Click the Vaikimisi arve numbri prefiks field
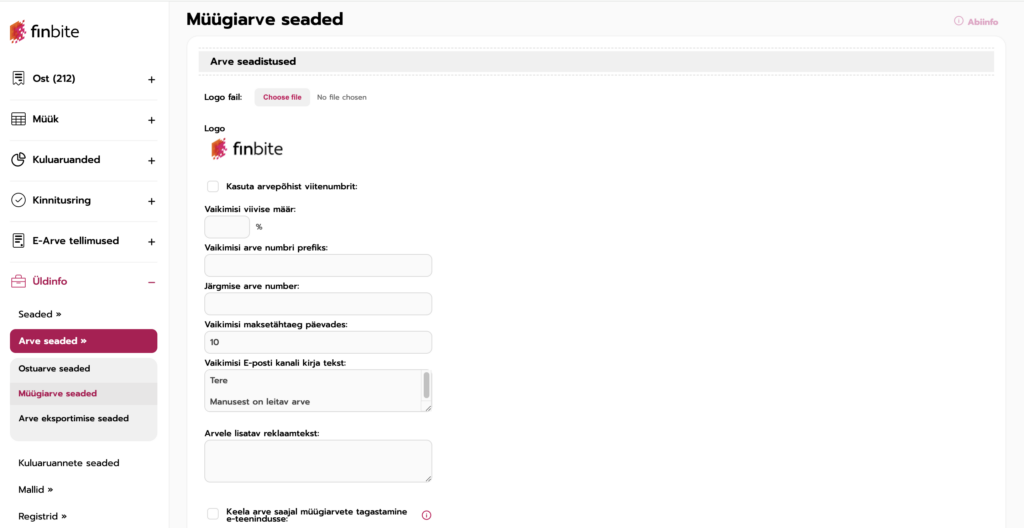This screenshot has width=1024, height=528. point(318,265)
